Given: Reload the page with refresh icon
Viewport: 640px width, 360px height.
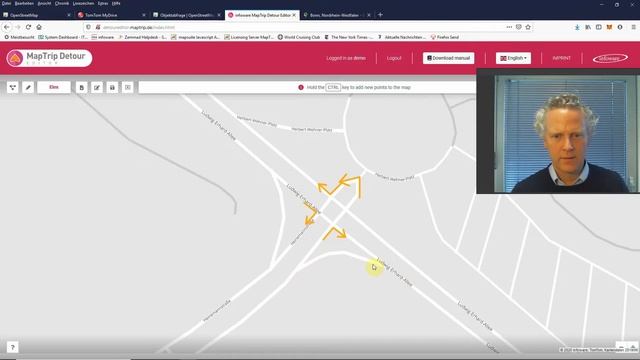Looking at the screenshot, I should (x=28, y=27).
